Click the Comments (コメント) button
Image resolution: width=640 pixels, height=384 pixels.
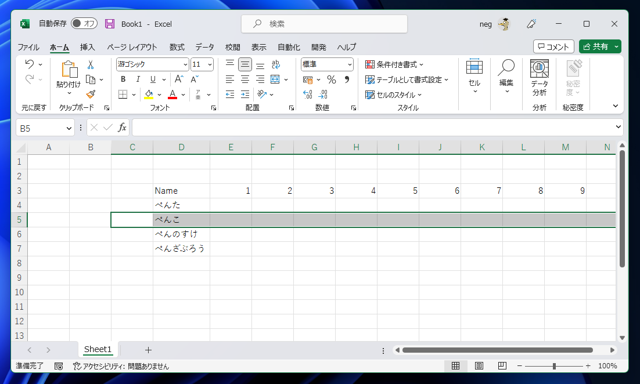tap(553, 47)
